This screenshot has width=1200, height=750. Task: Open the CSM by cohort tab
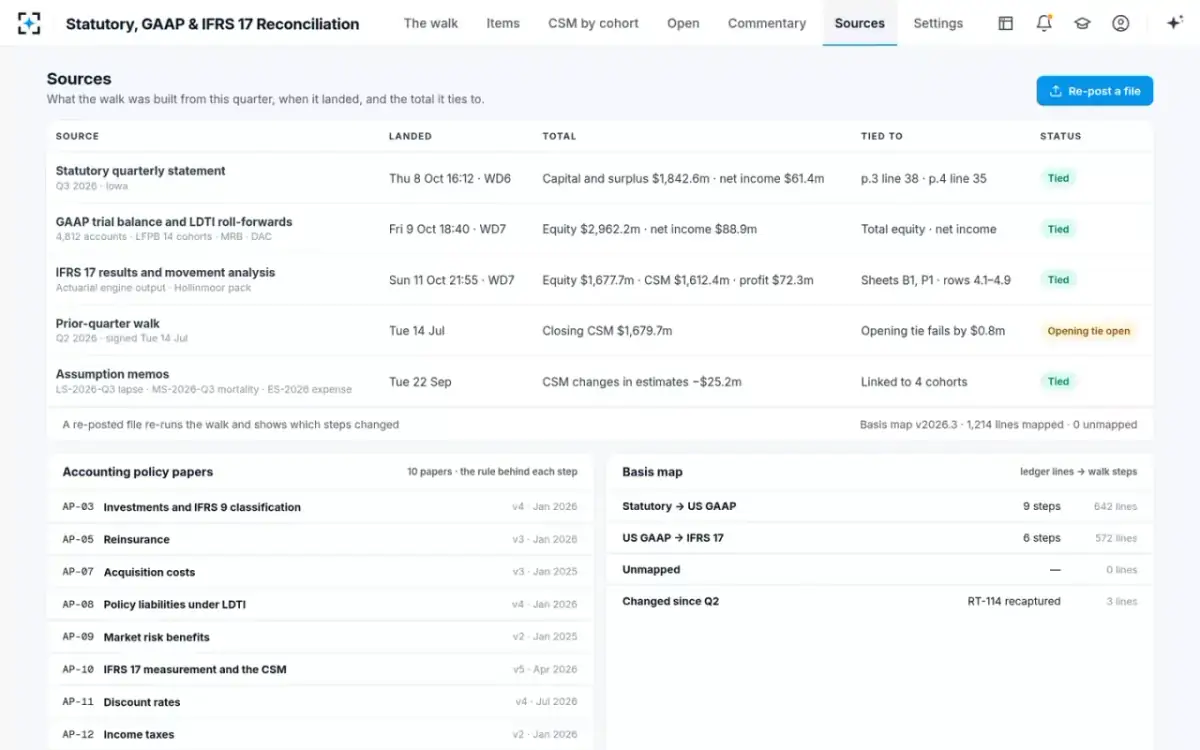tap(593, 23)
